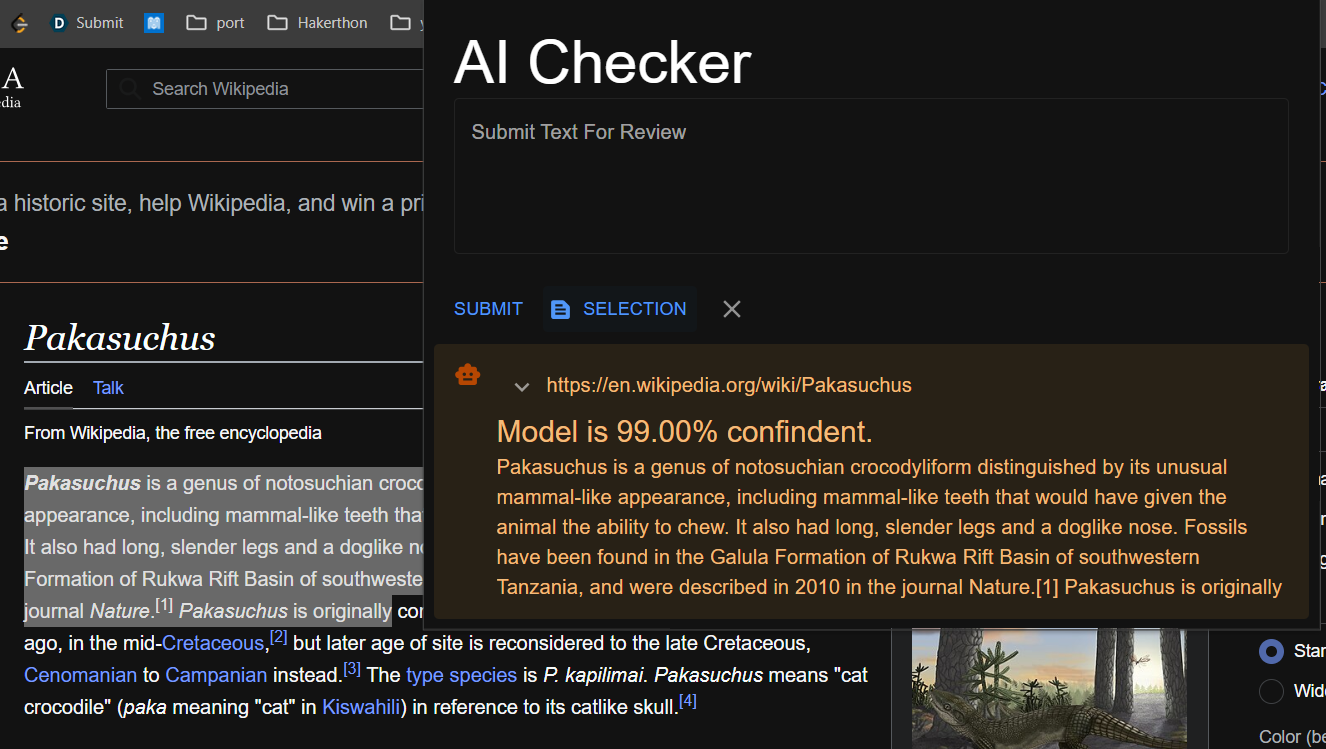
Task: Clear input with the X icon
Action: [x=732, y=309]
